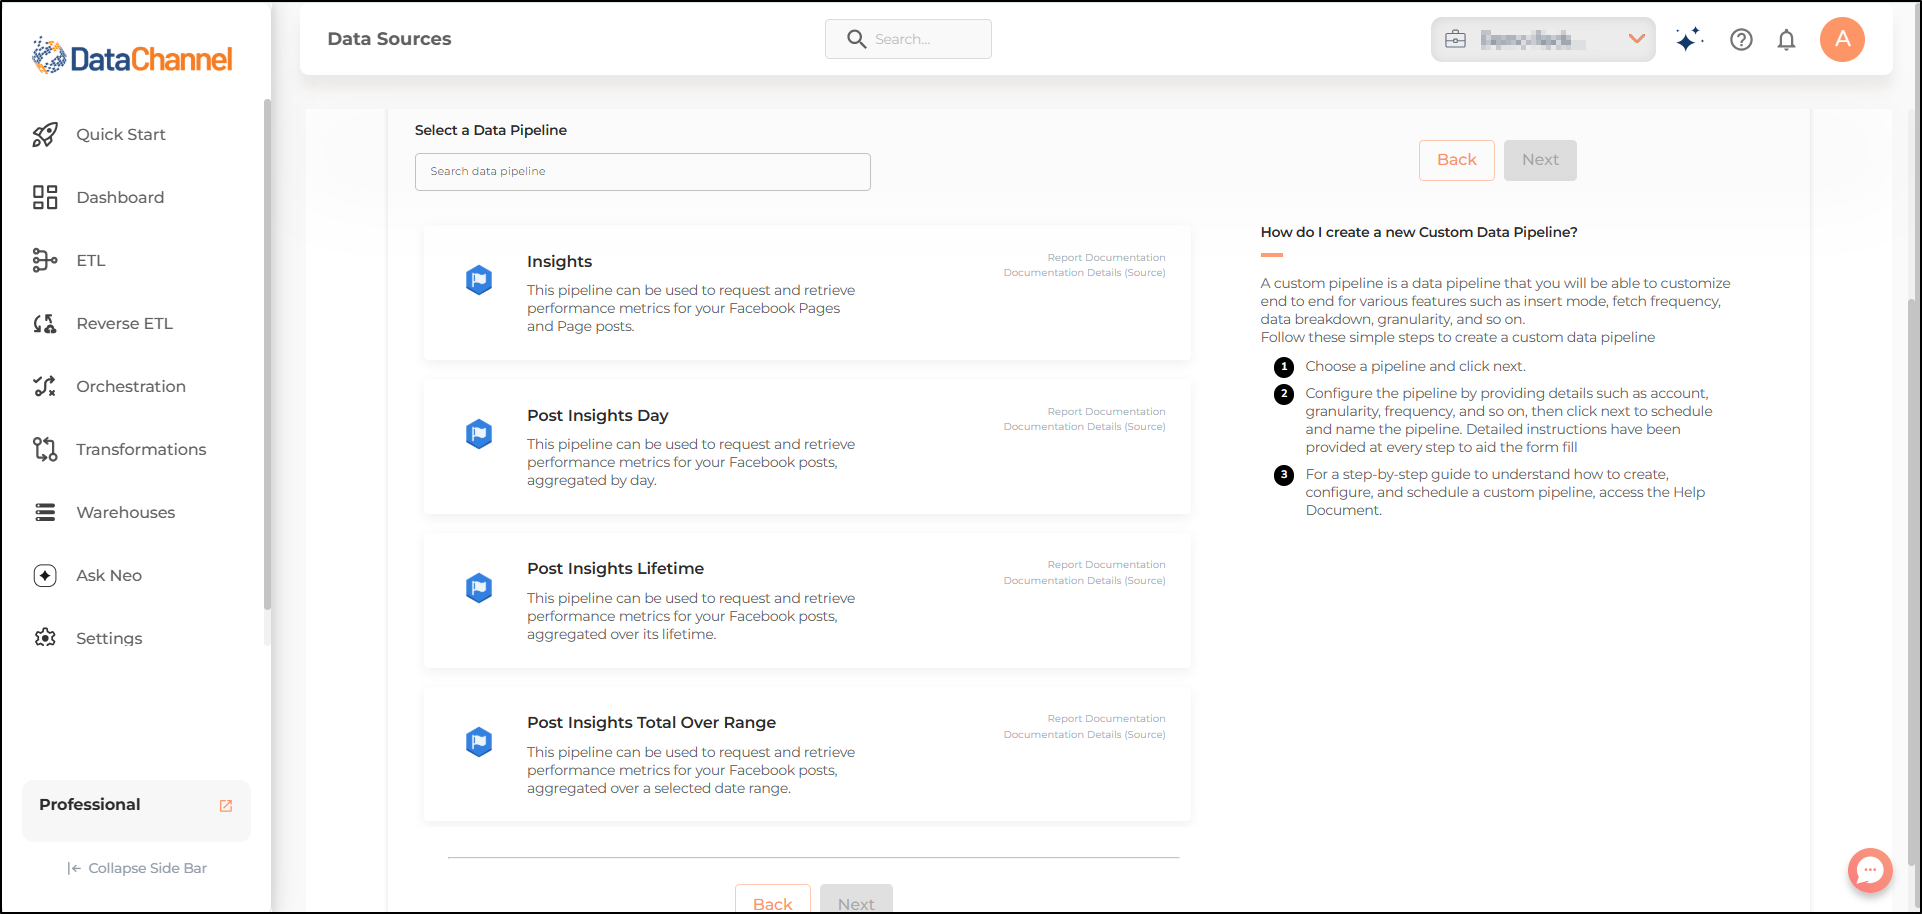
Task: Open Documentation Details (Source) for Post Insights Lifetime
Action: (x=1084, y=580)
